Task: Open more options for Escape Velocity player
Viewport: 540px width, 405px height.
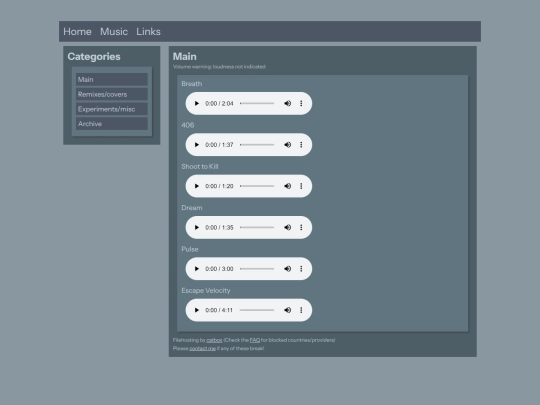Action: pos(301,310)
